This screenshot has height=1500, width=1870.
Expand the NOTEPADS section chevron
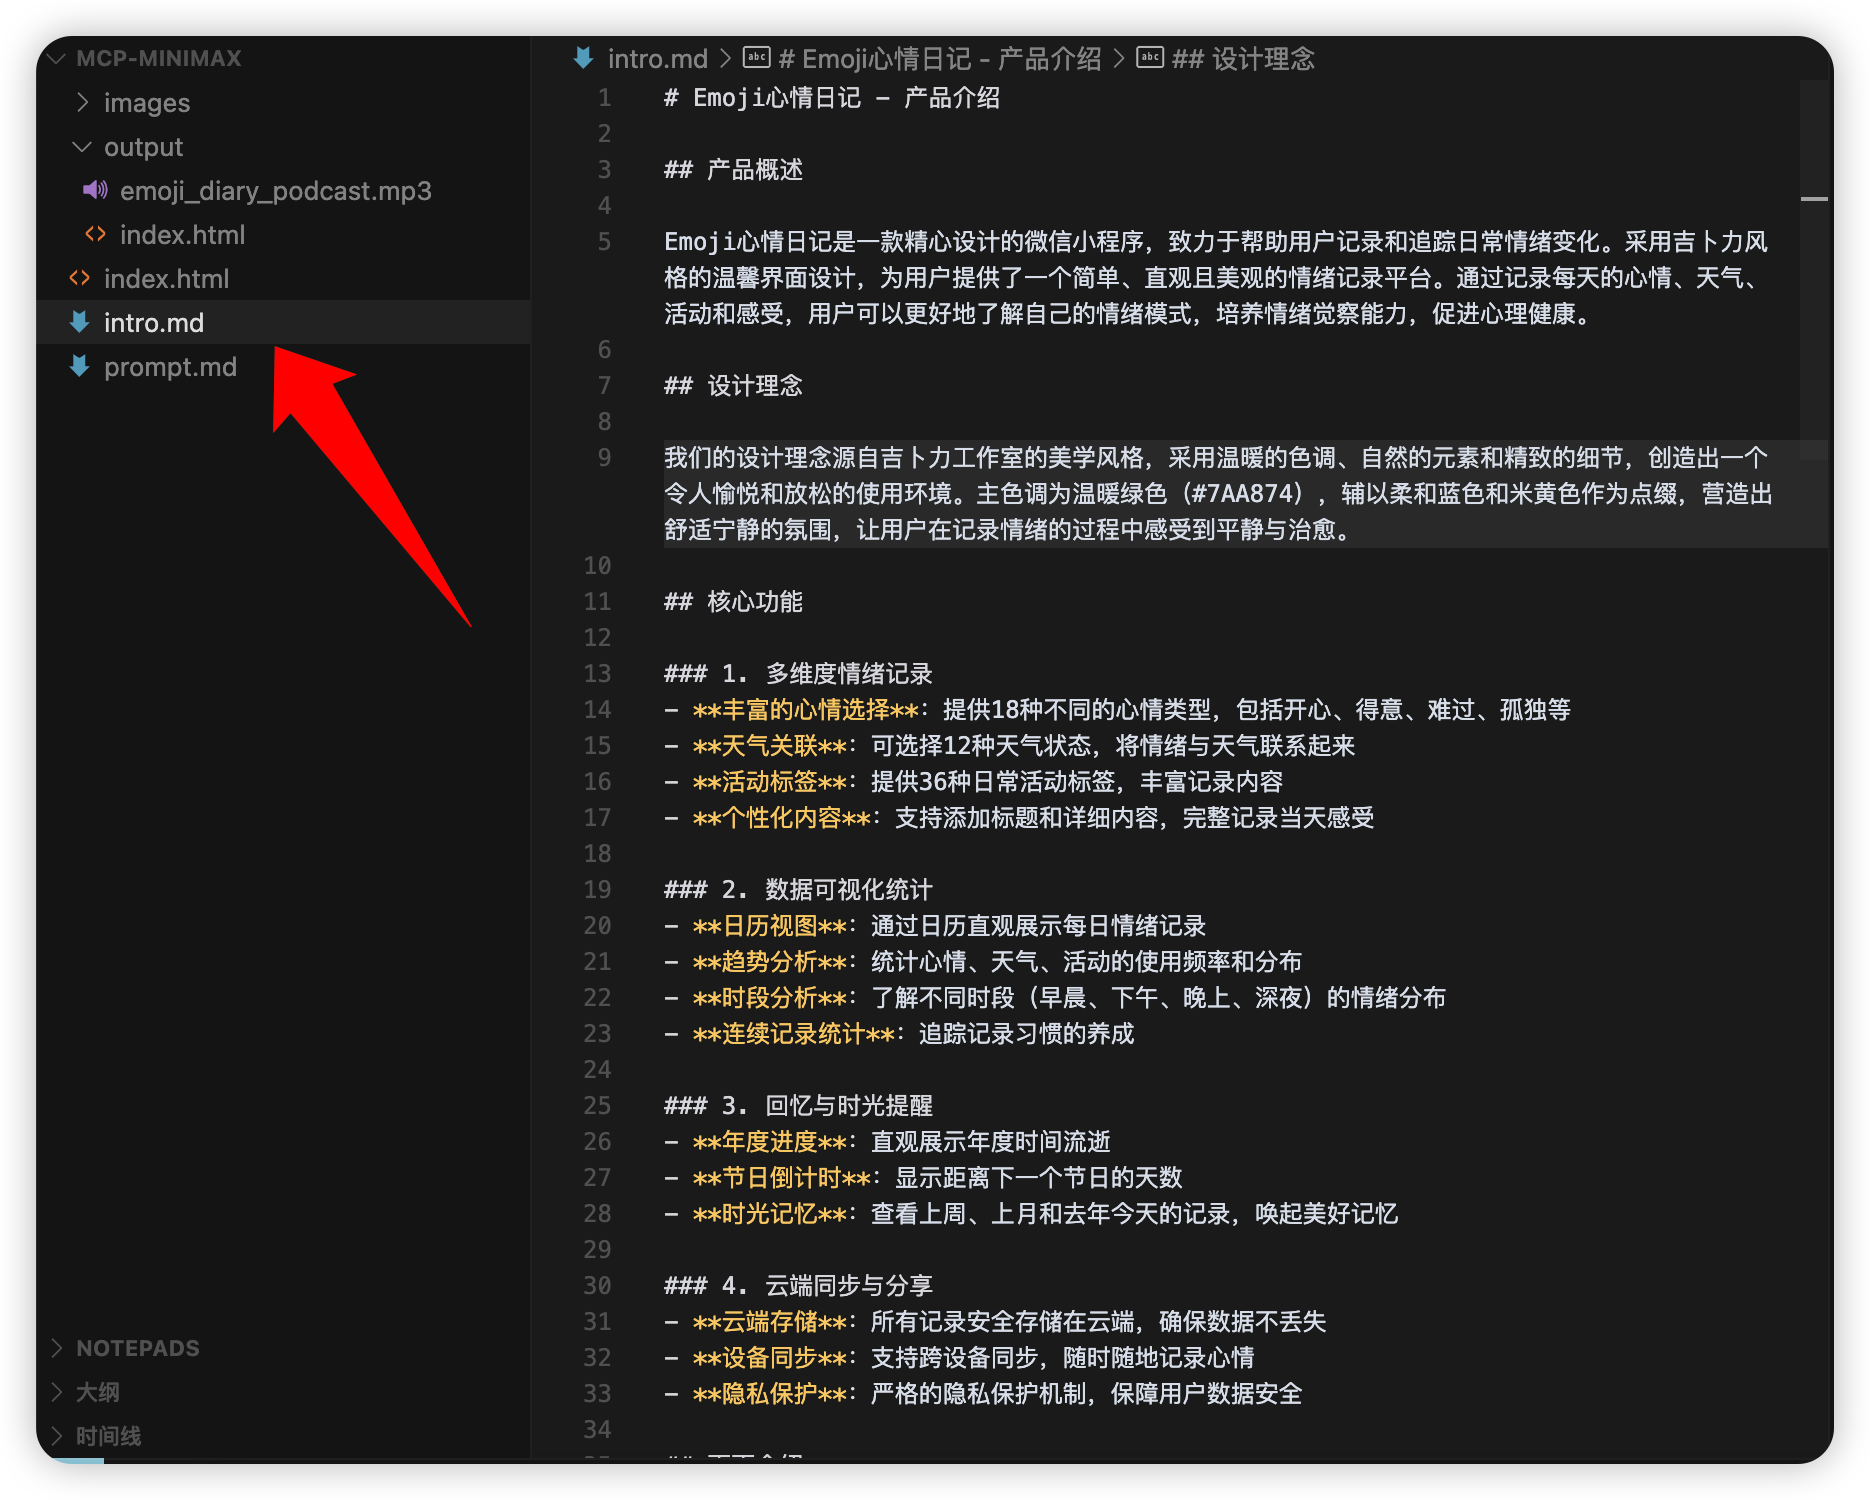coord(57,1347)
